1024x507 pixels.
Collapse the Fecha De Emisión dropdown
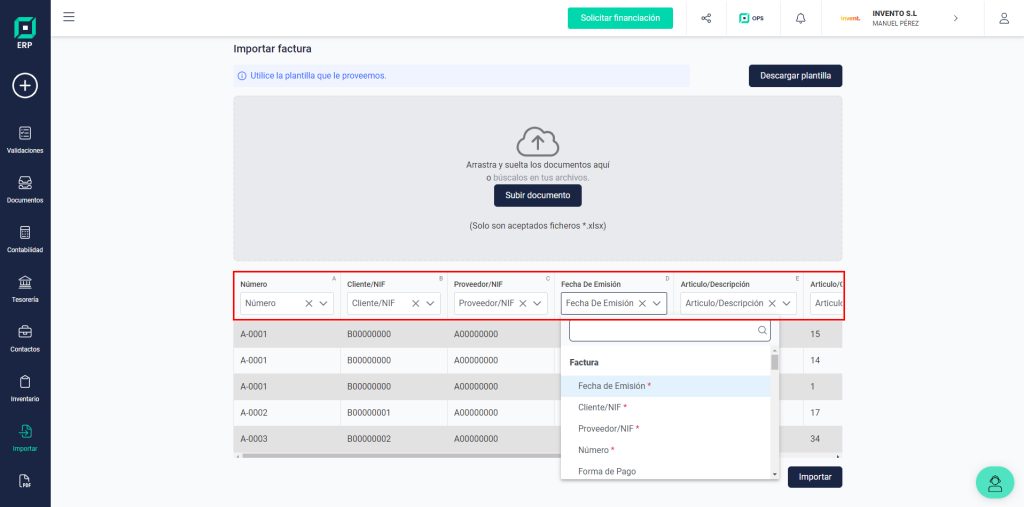[656, 303]
